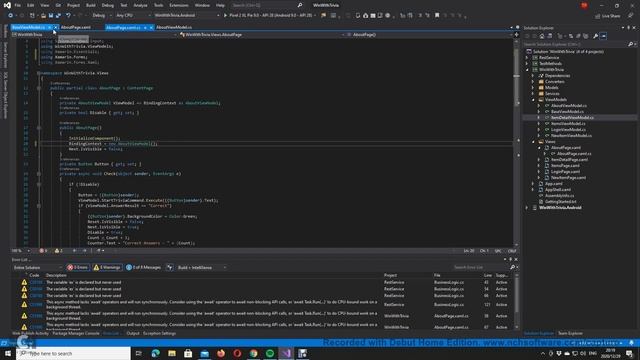Click the Save All toolbar icon
The image size is (640, 360).
(x=58, y=16)
